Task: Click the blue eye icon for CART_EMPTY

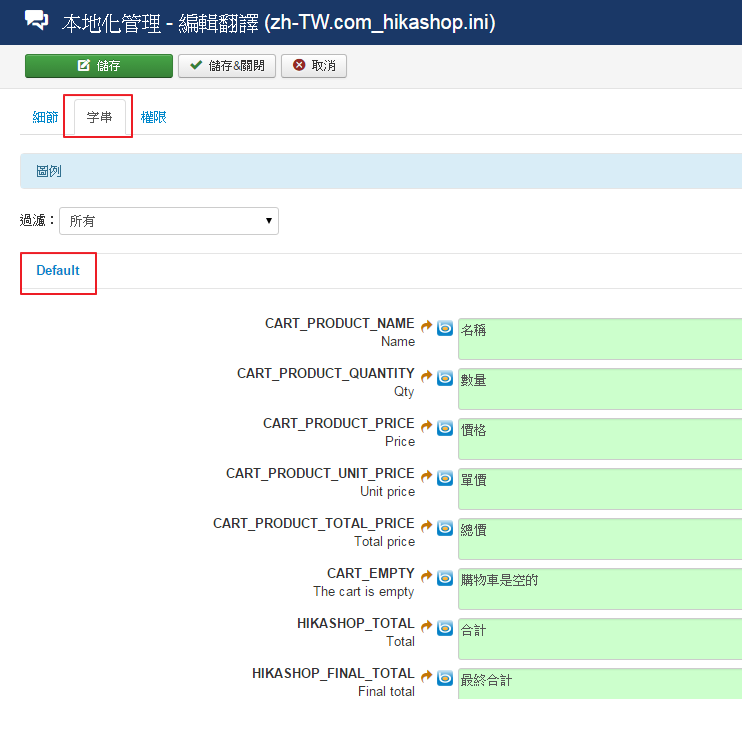Action: 445,578
